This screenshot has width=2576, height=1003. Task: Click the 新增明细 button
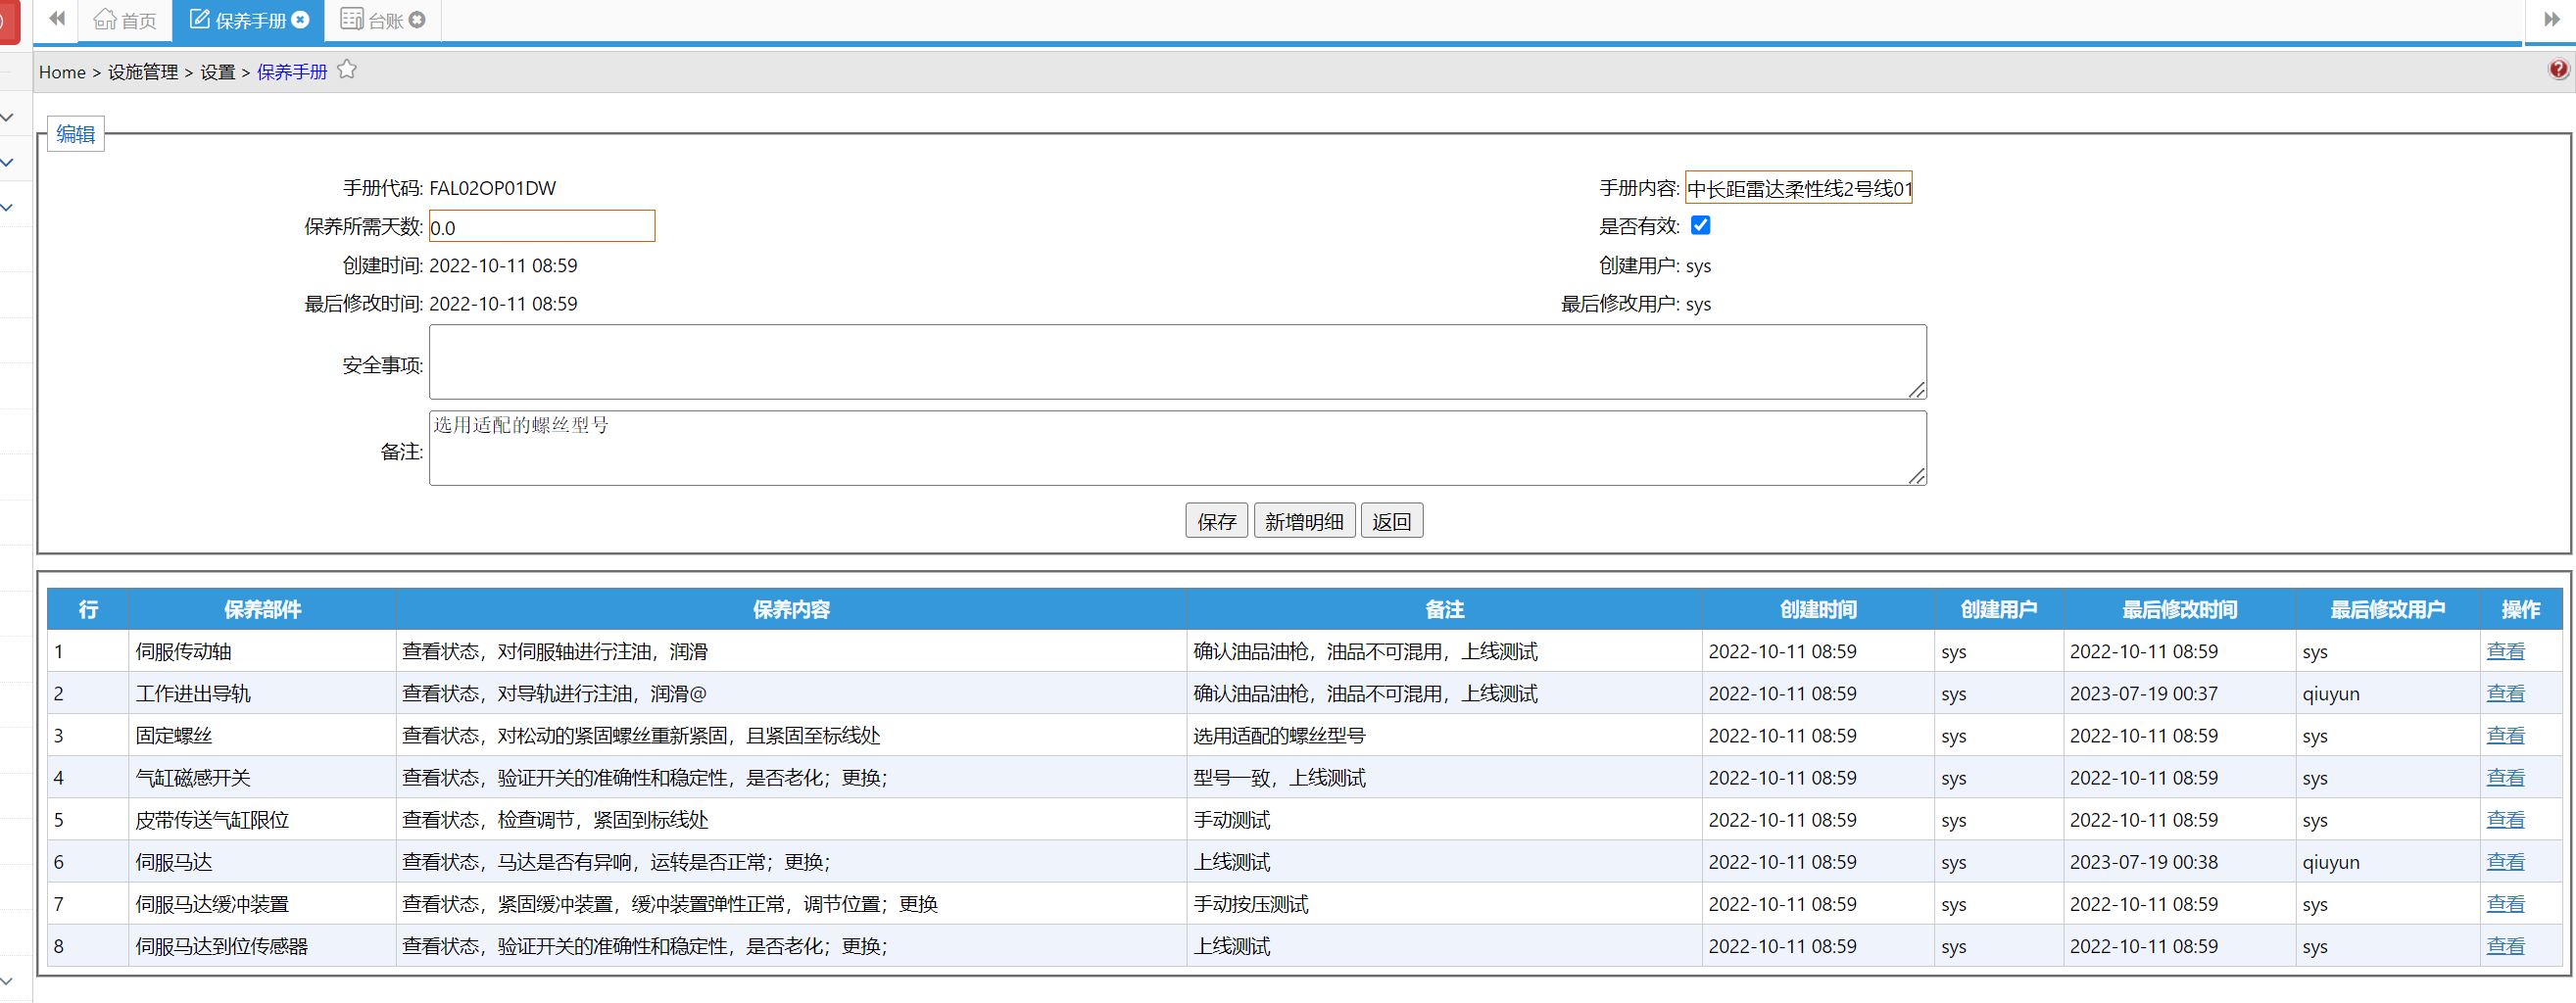pos(1304,521)
